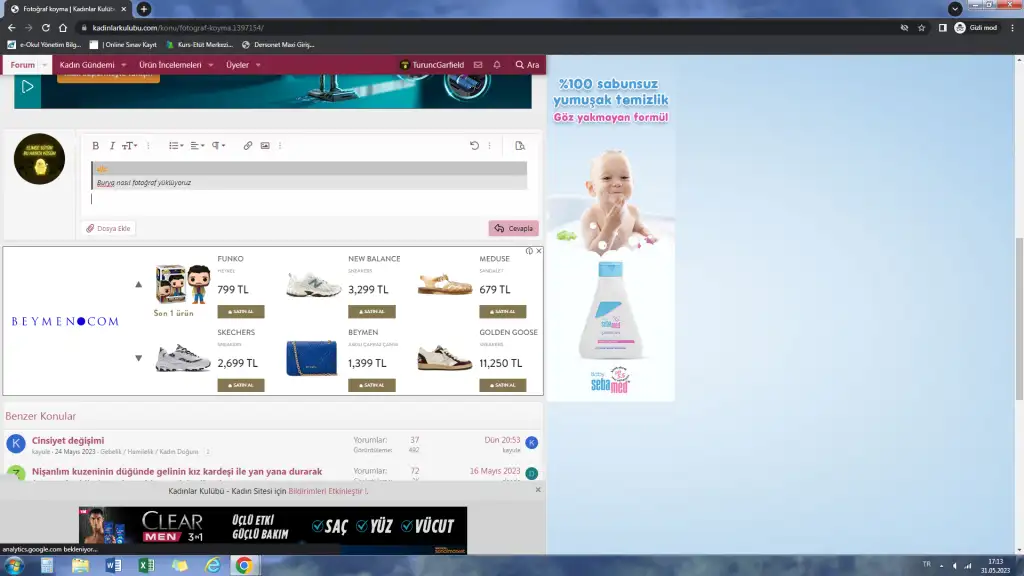Toggle italic formatting in the reply editor
Screen dimensions: 1024x576
click(112, 146)
